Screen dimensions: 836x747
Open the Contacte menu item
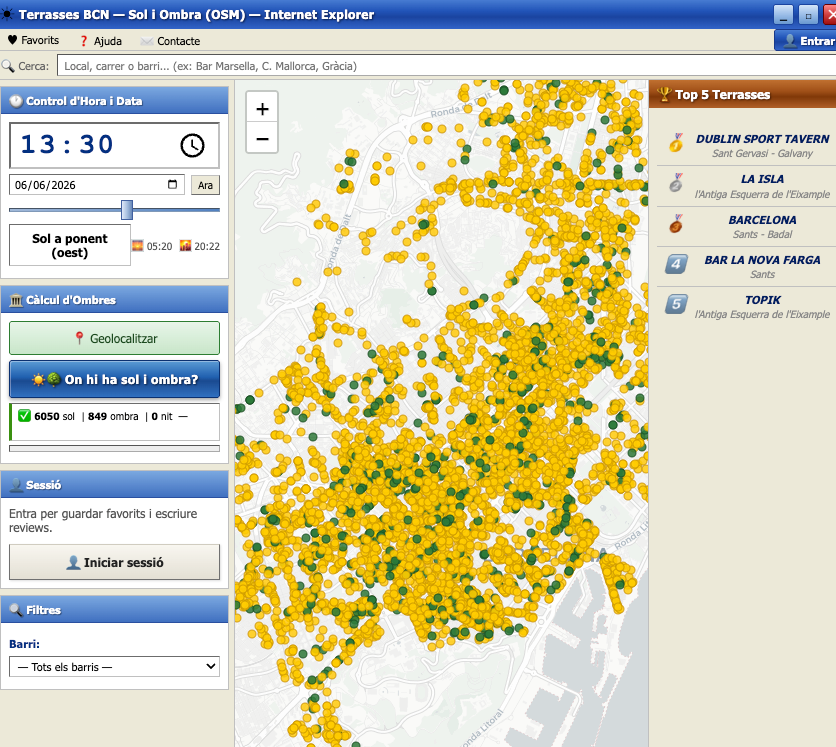(170, 41)
